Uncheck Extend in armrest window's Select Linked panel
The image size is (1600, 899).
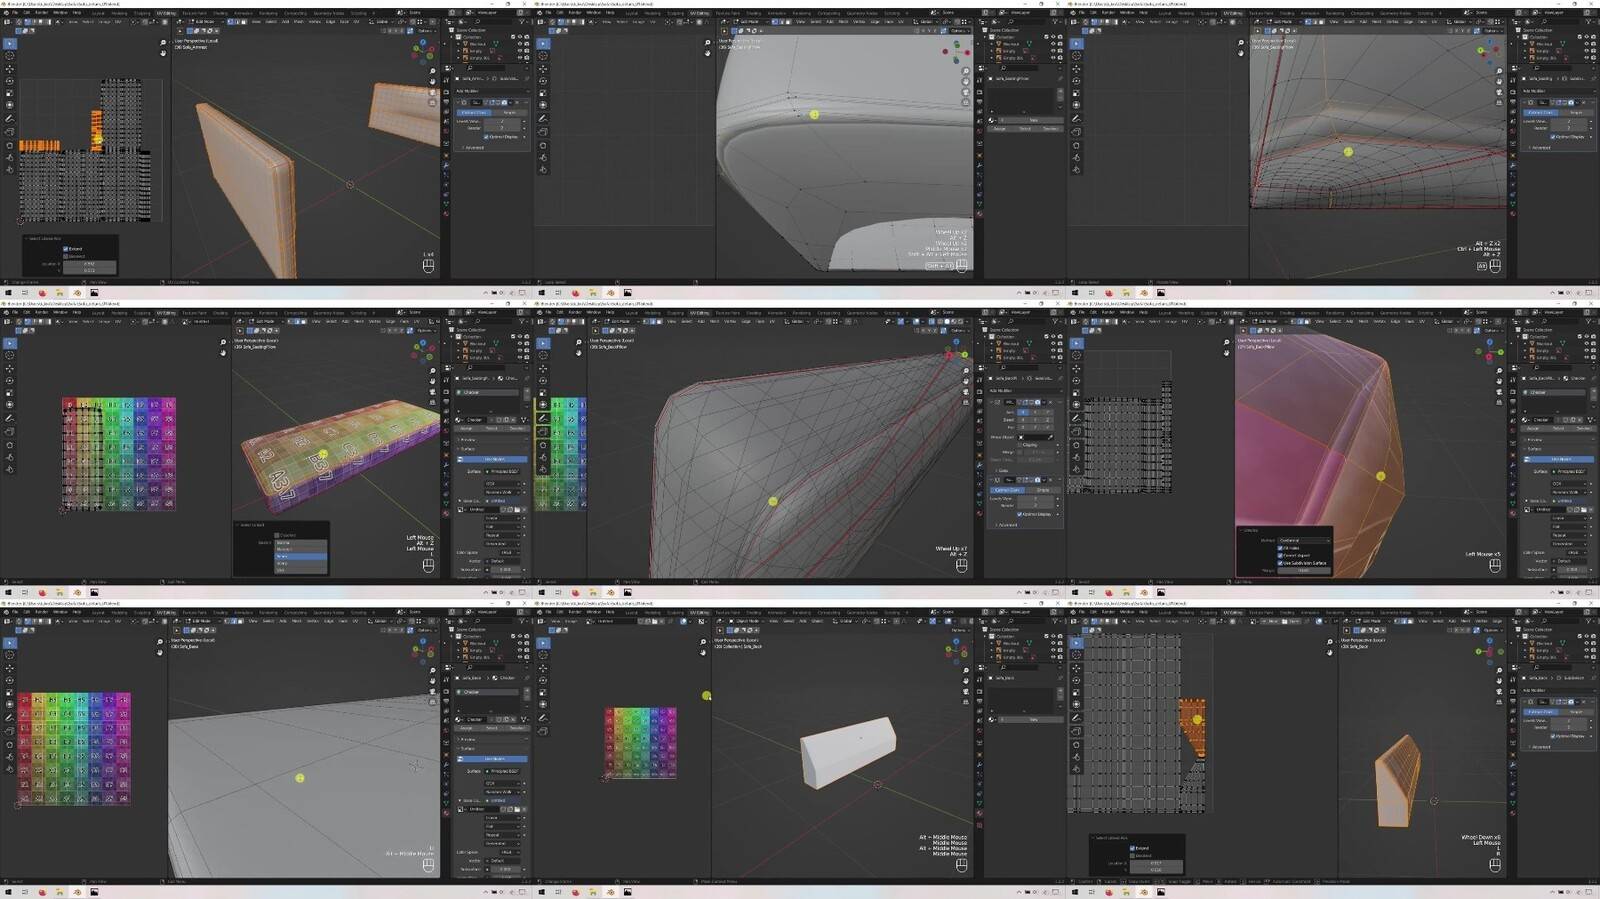(x=66, y=249)
